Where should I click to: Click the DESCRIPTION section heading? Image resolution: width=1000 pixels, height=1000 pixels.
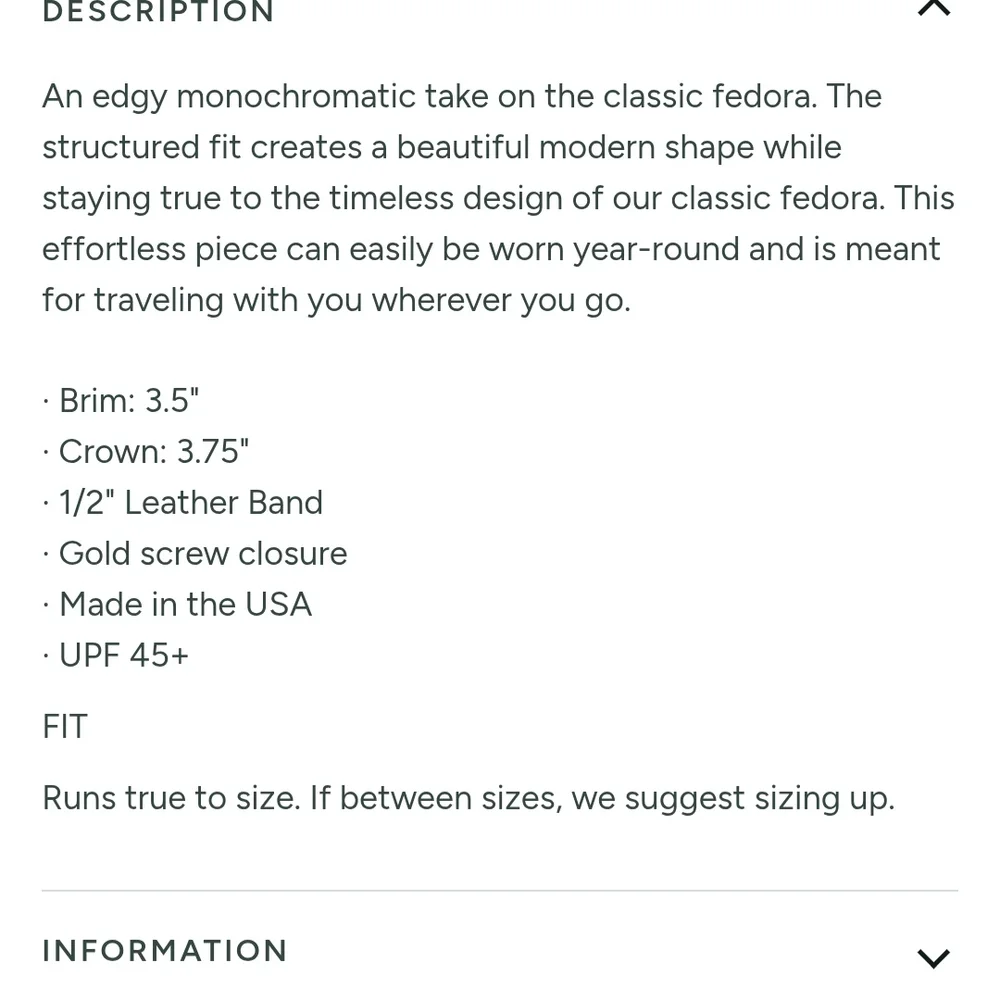(158, 12)
